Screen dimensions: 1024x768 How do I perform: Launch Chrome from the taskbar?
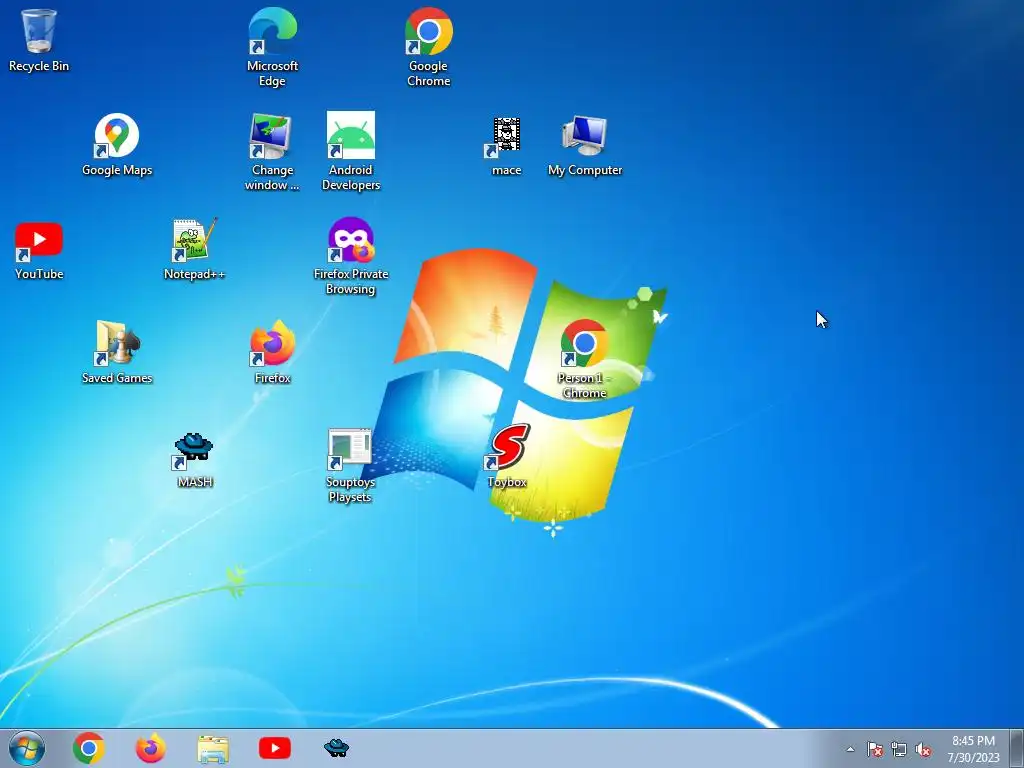(x=89, y=748)
